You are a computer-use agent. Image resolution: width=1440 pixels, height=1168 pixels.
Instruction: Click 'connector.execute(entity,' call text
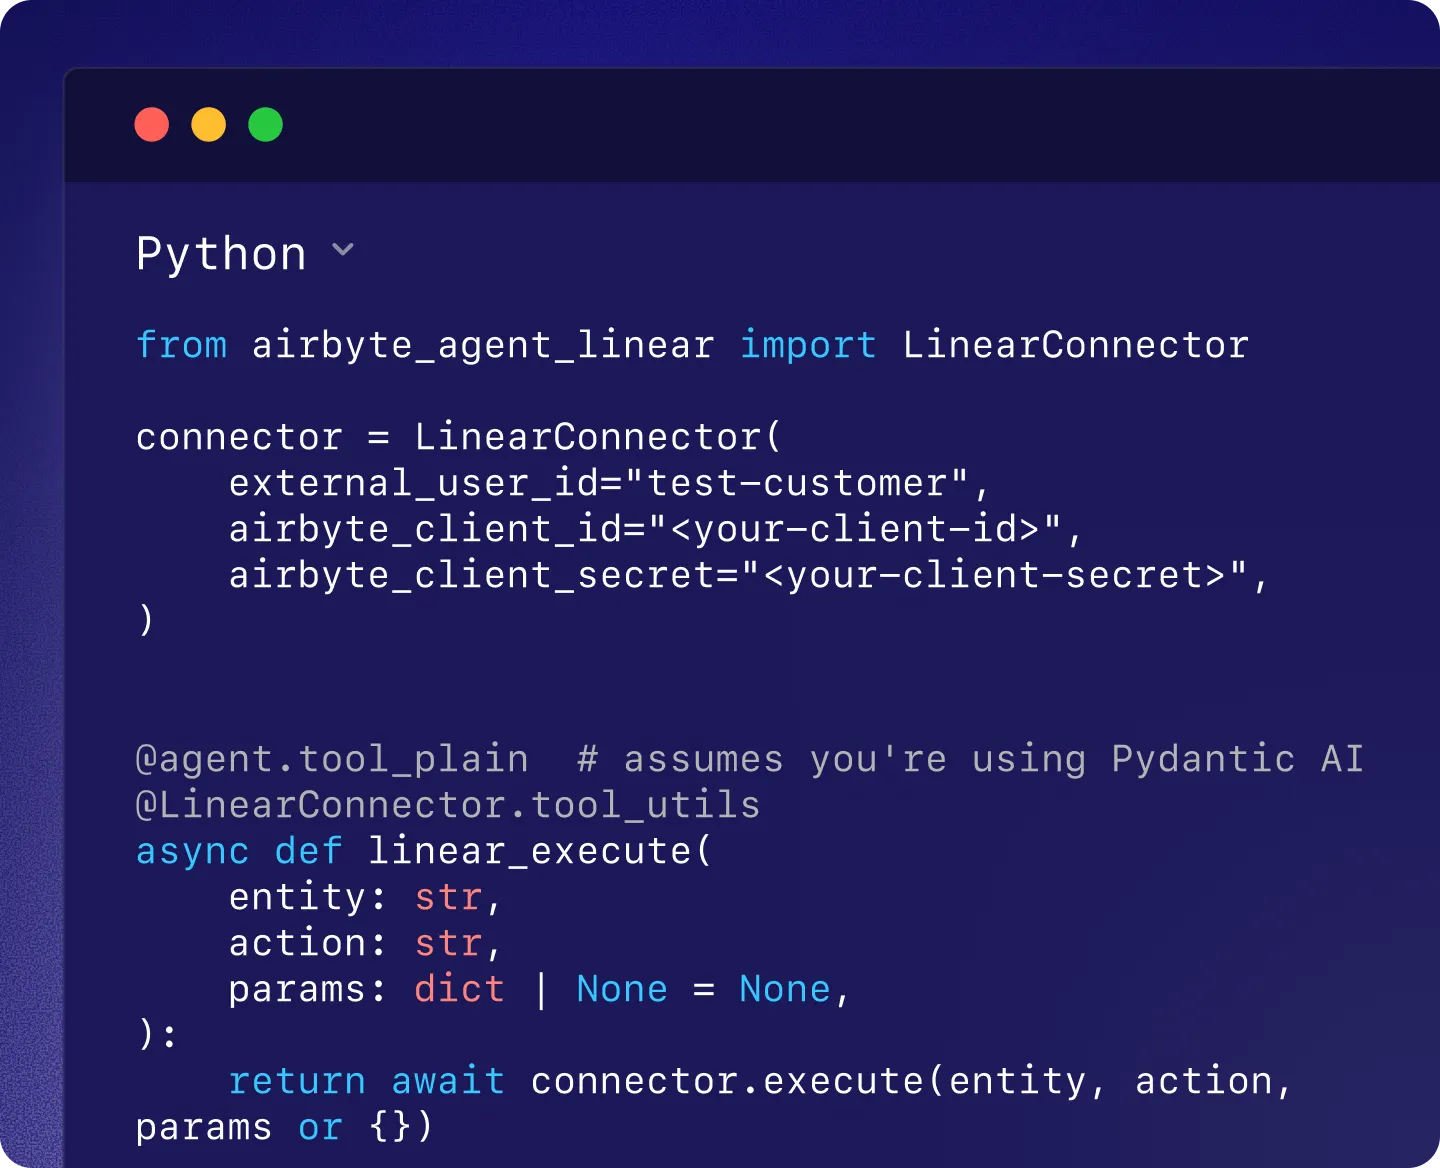click(819, 1081)
